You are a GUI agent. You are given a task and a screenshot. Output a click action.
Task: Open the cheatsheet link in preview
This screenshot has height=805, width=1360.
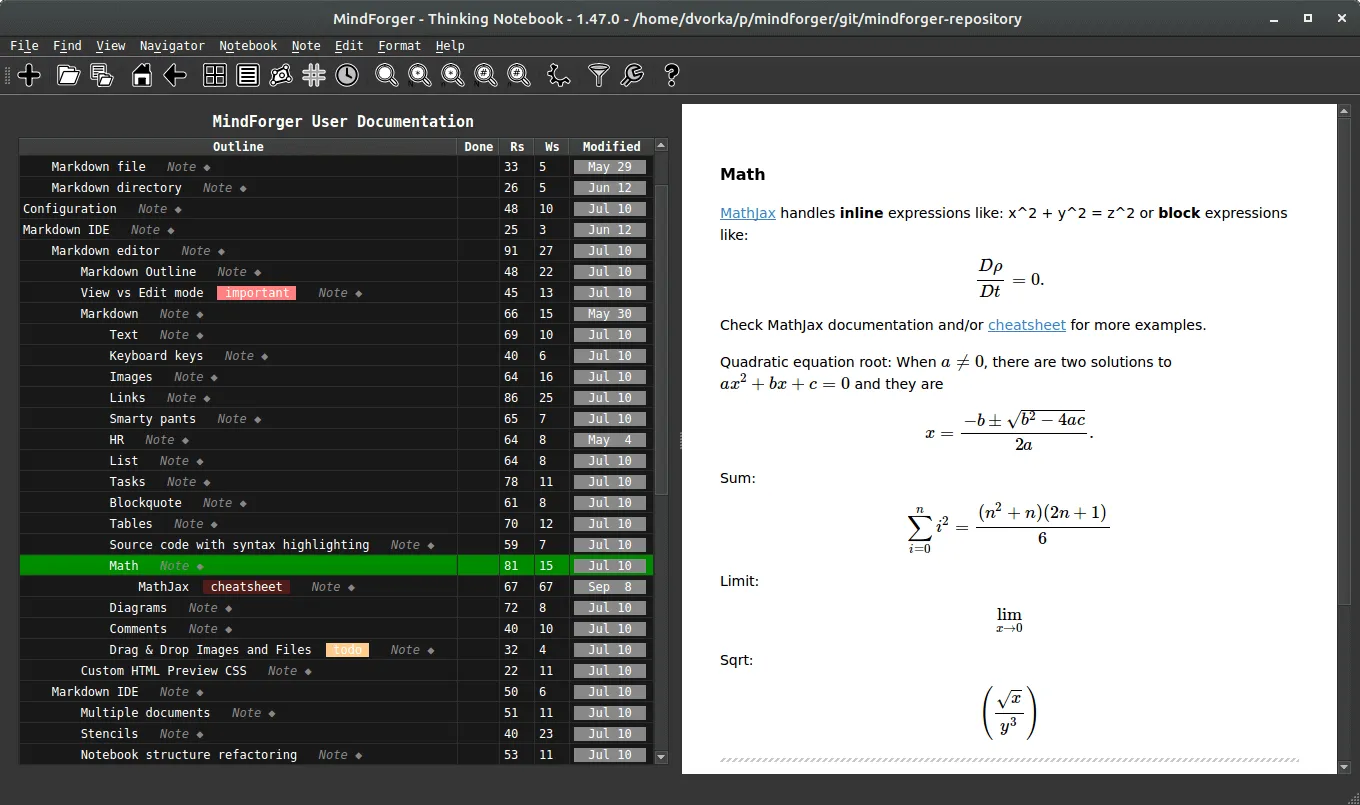point(1027,325)
